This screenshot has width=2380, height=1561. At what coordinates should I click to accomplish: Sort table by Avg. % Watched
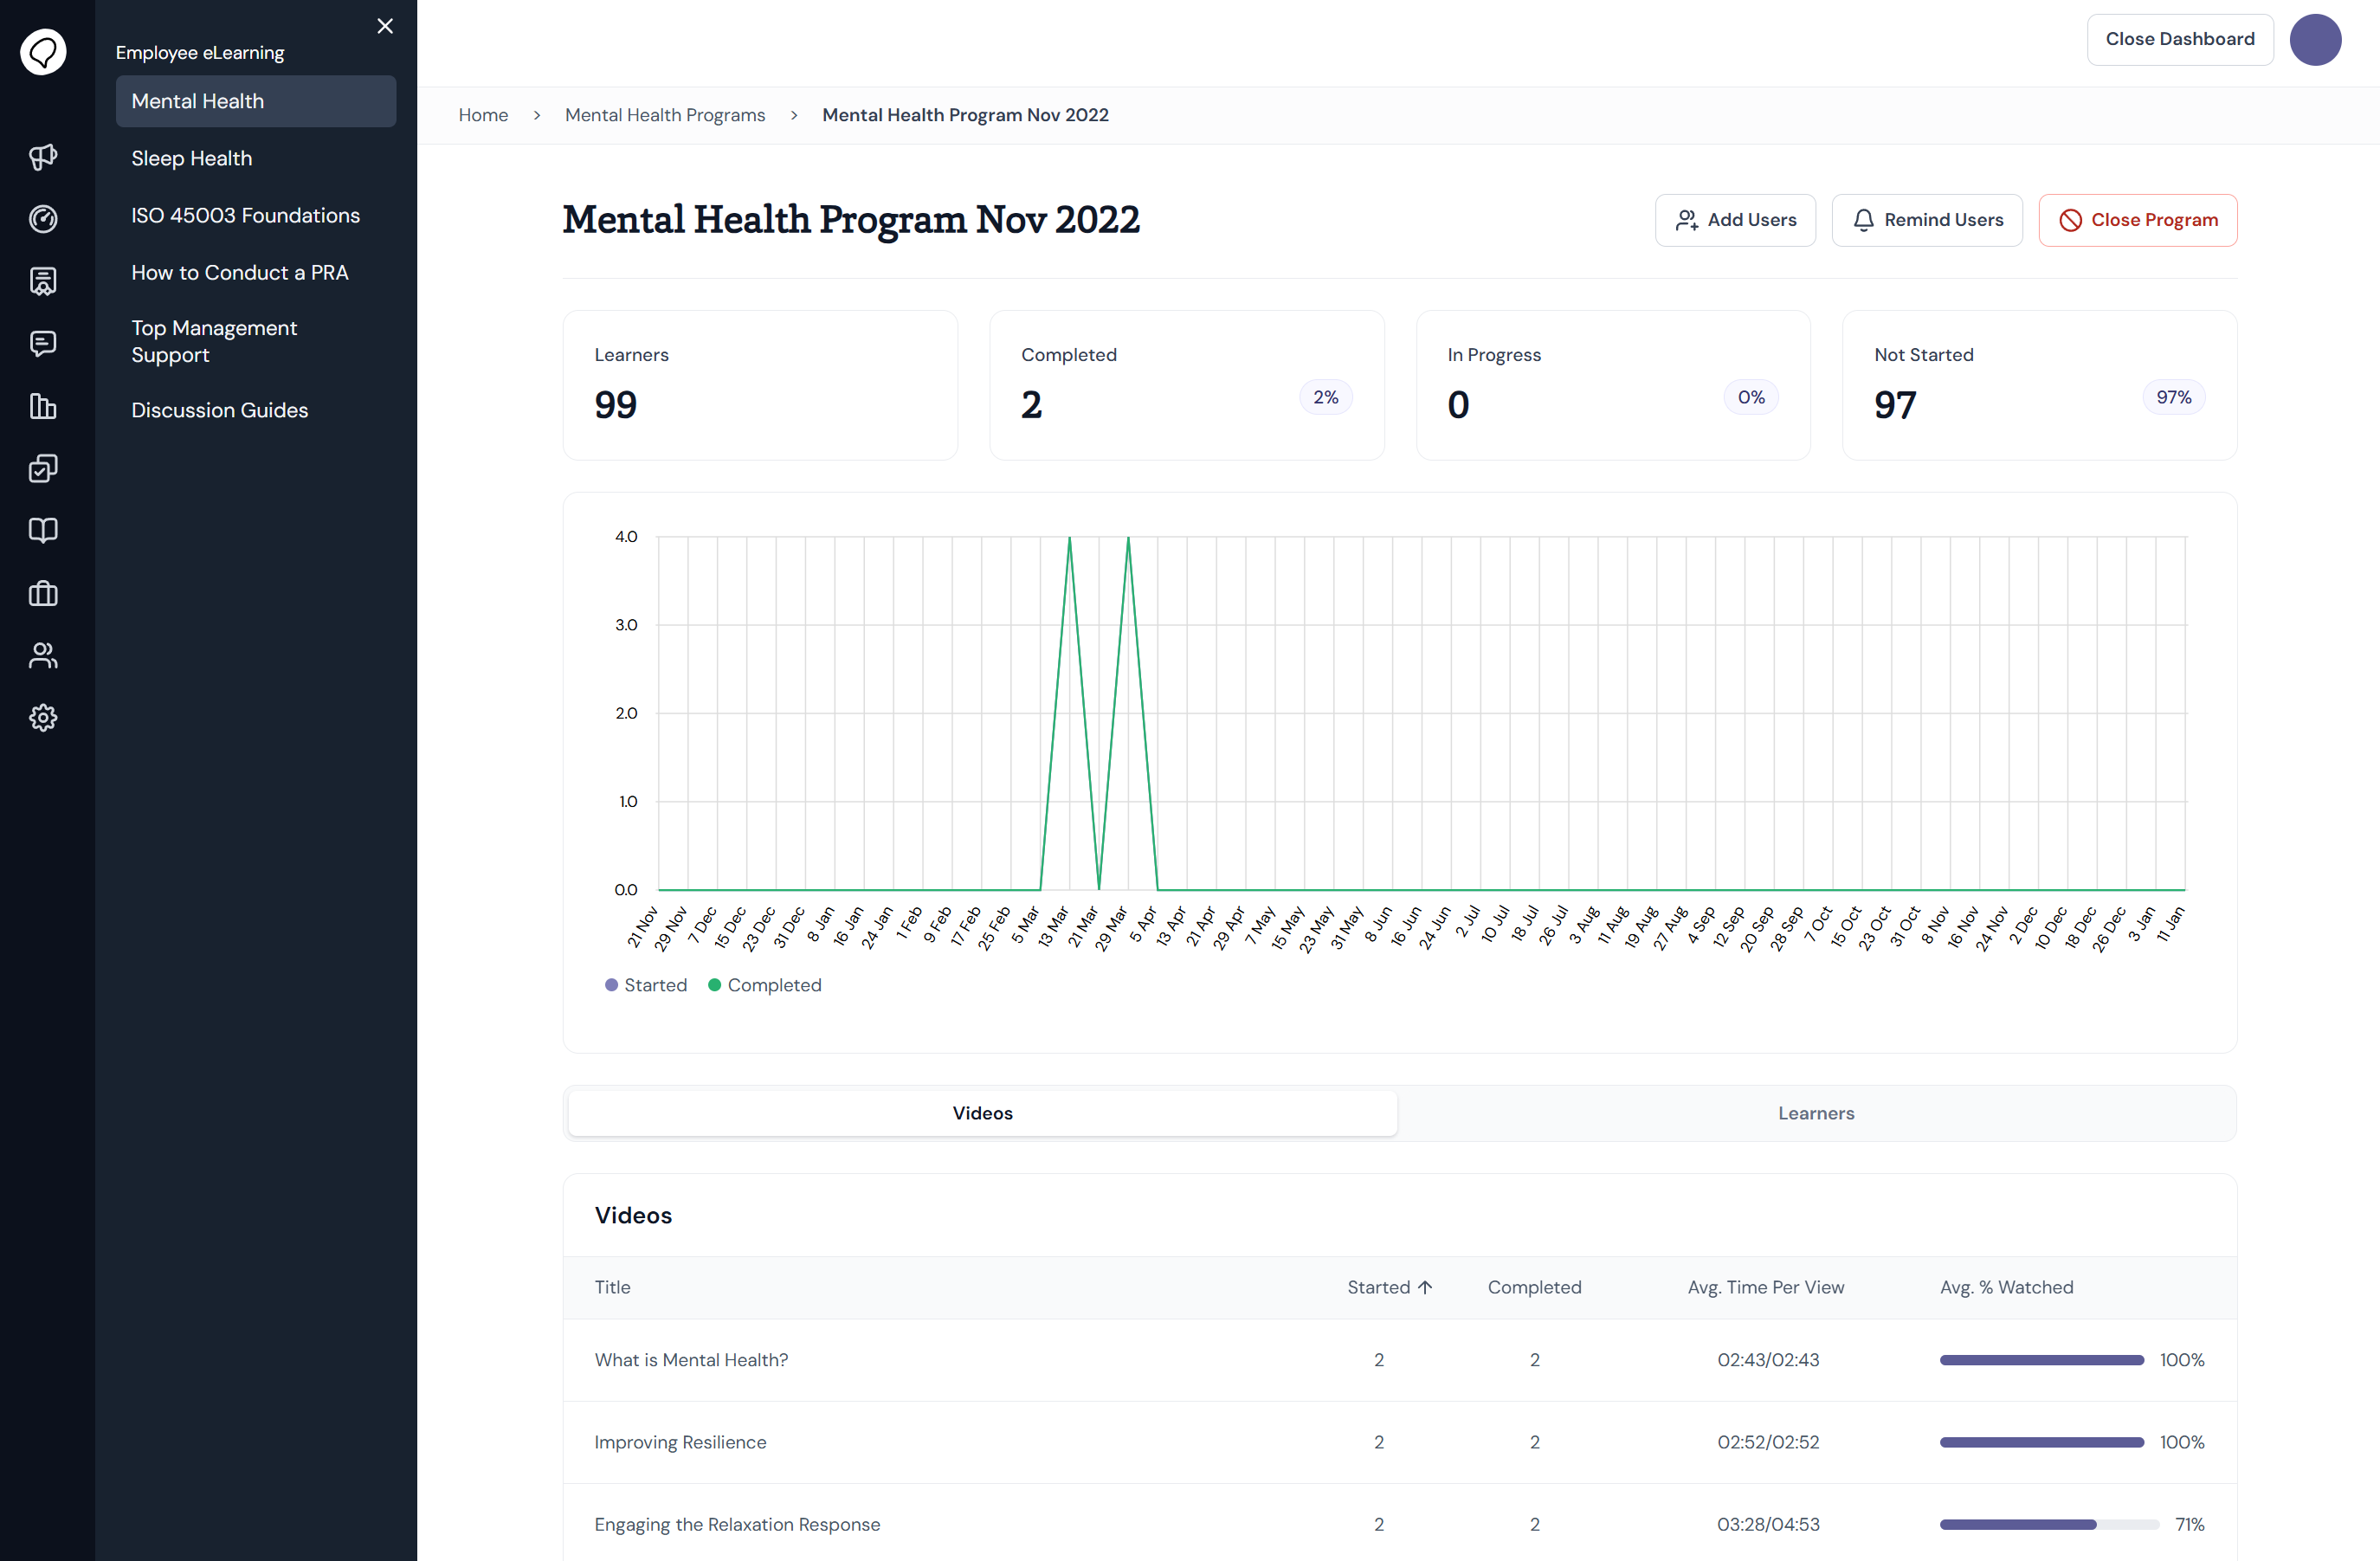point(2006,1287)
